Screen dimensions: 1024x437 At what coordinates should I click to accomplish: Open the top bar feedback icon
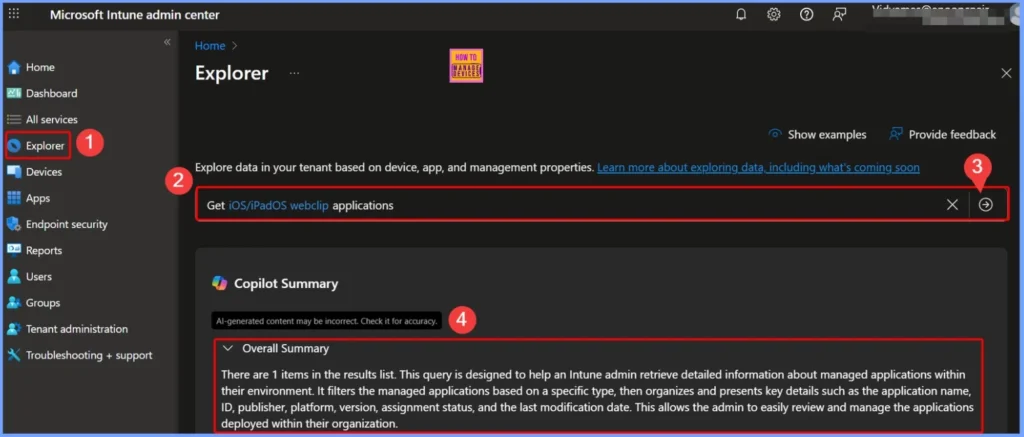(839, 14)
